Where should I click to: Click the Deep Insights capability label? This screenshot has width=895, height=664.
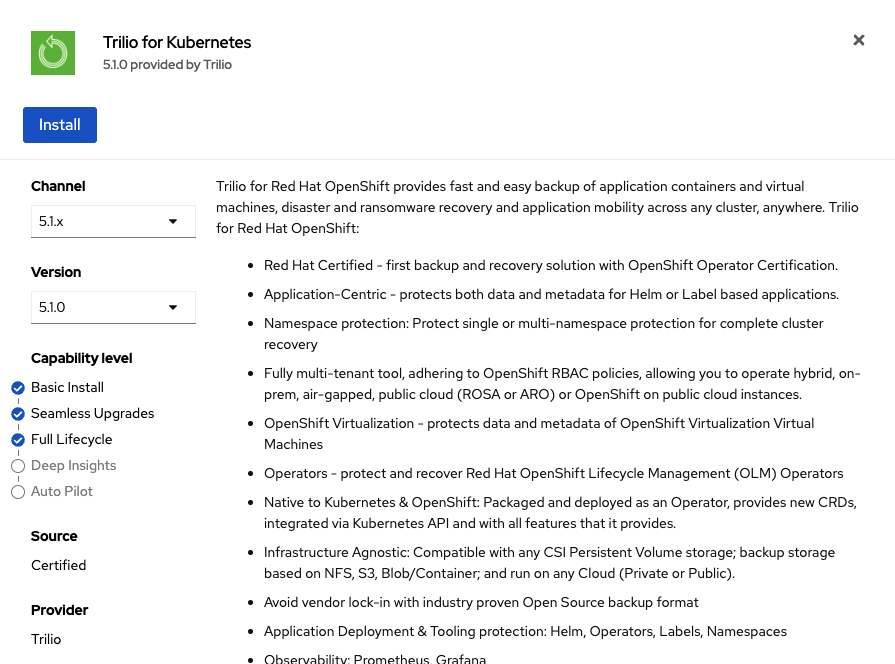[74, 466]
